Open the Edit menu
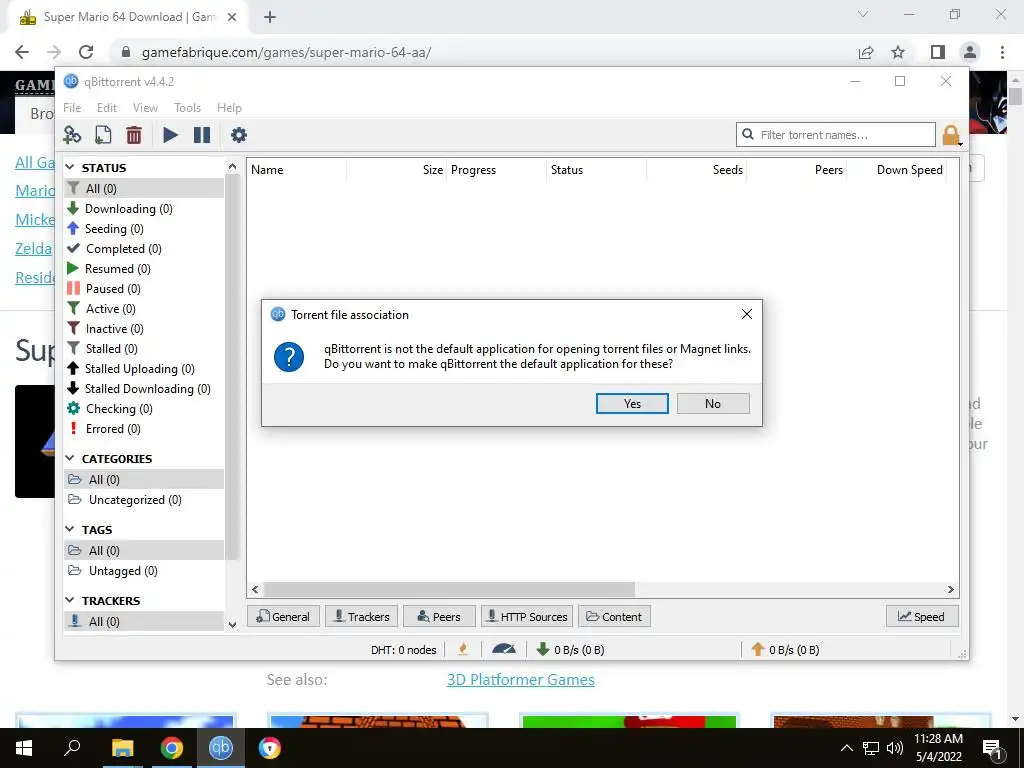1024x768 pixels. pos(106,108)
